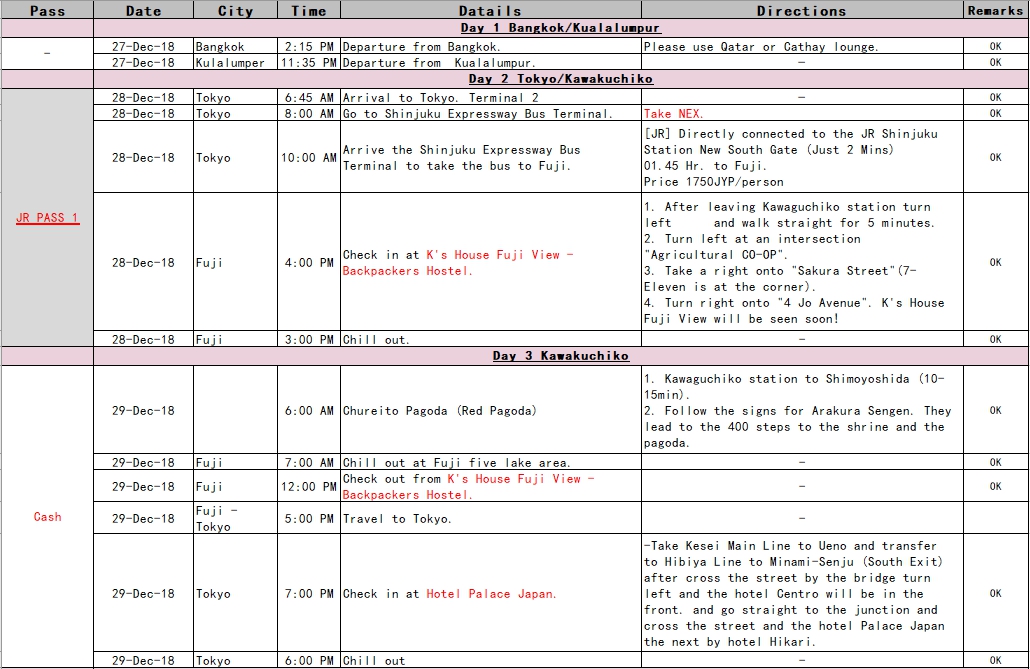The height and width of the screenshot is (669, 1030).
Task: Select the Check in at K's House cell
Action: point(491,262)
